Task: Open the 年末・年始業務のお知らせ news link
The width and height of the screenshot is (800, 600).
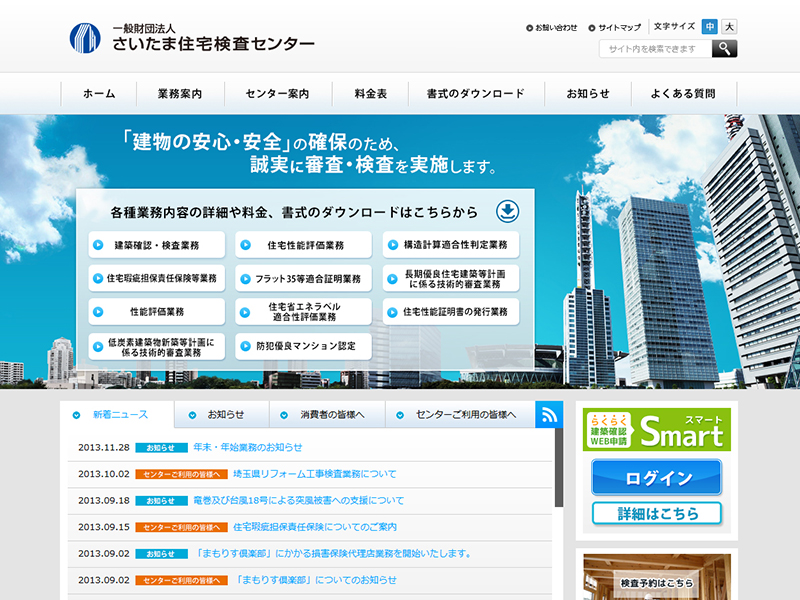Action: pos(247,447)
